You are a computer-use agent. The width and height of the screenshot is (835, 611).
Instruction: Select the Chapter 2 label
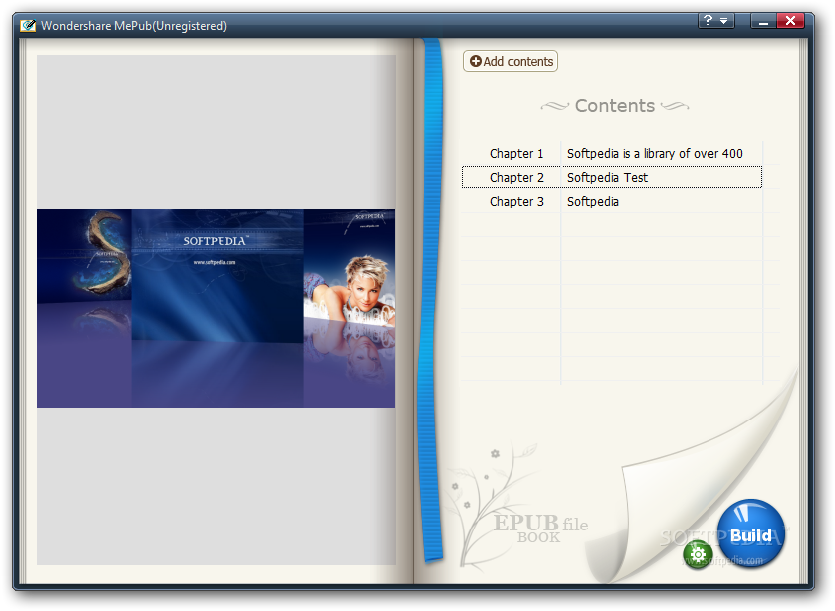point(517,177)
